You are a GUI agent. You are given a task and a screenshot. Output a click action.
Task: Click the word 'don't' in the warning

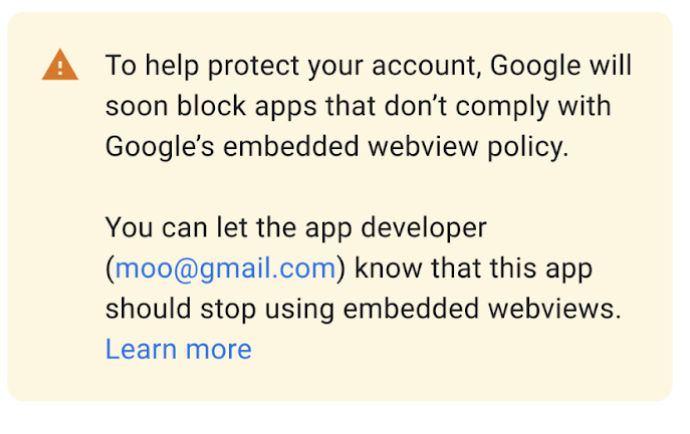click(415, 106)
